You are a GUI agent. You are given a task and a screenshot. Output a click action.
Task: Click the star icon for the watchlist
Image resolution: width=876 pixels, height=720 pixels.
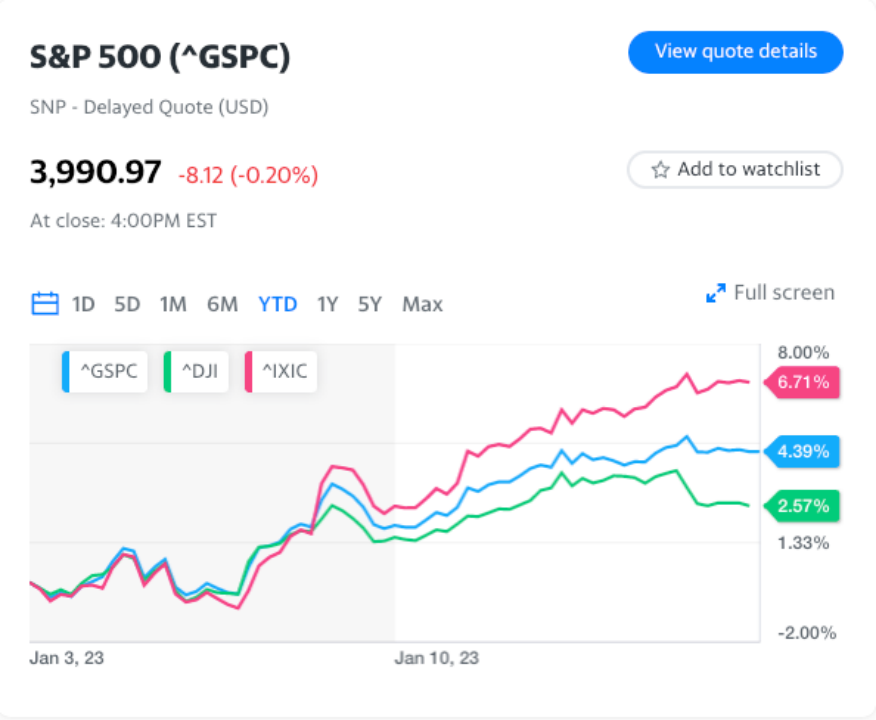(660, 170)
